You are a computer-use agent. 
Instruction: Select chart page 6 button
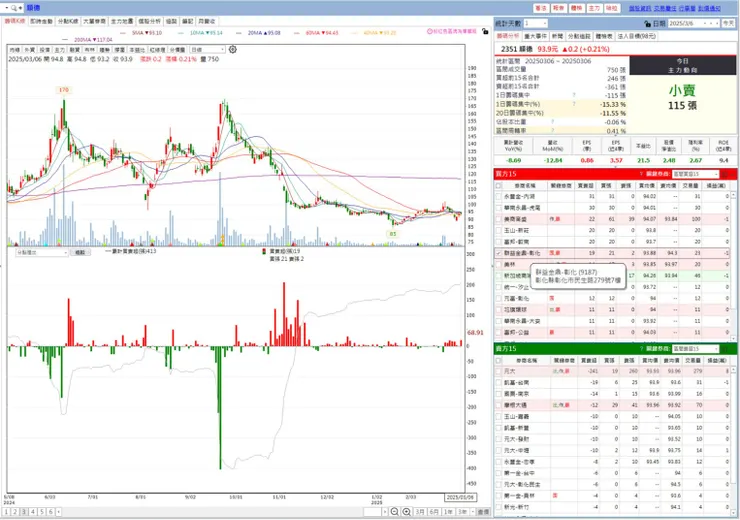pos(51,512)
